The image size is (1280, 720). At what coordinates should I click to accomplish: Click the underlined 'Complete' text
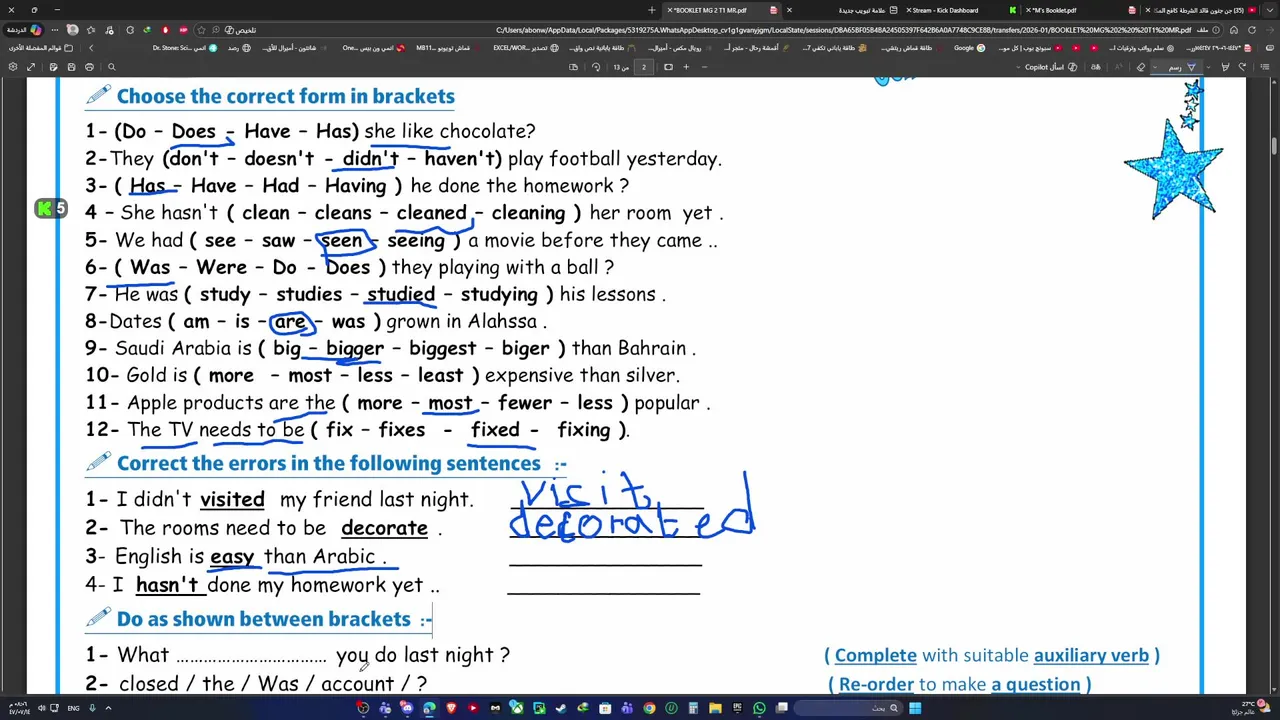pos(875,655)
